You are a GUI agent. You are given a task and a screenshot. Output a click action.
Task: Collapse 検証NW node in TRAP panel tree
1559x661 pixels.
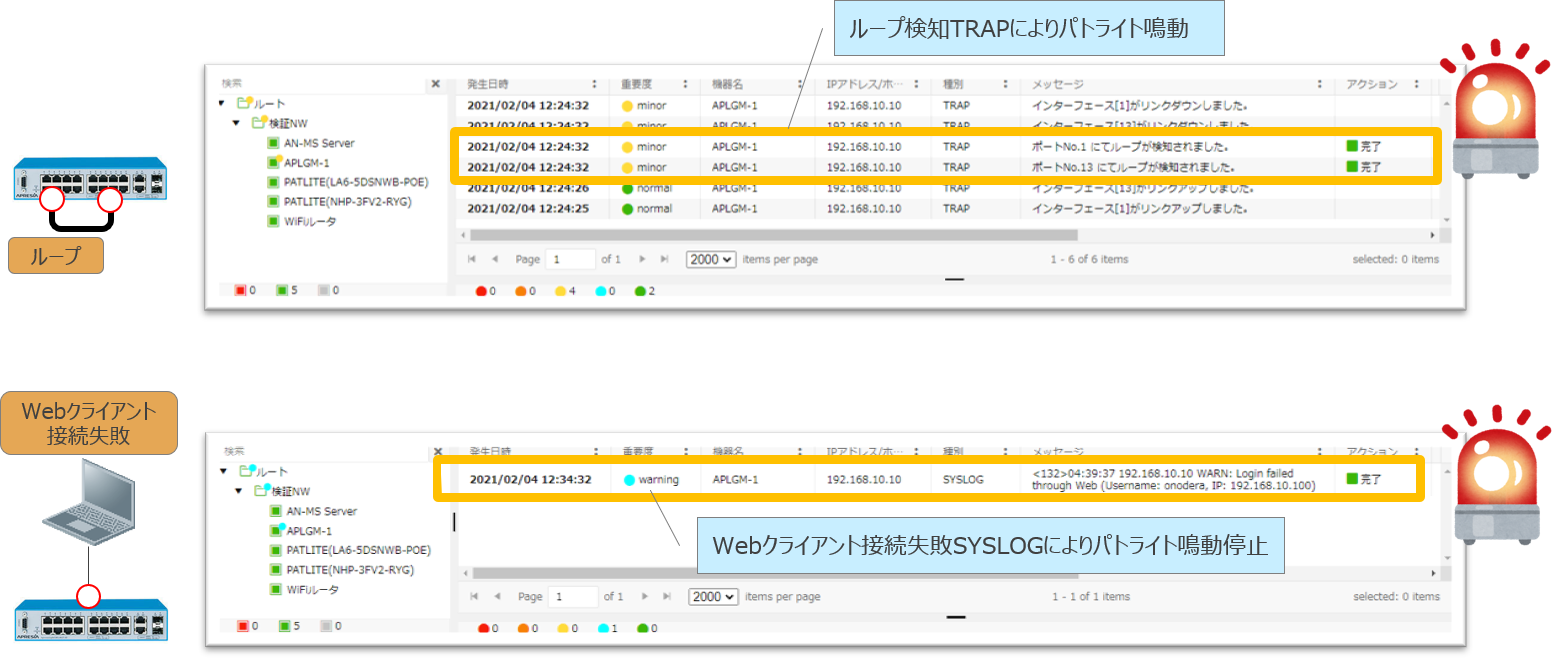pyautogui.click(x=236, y=123)
